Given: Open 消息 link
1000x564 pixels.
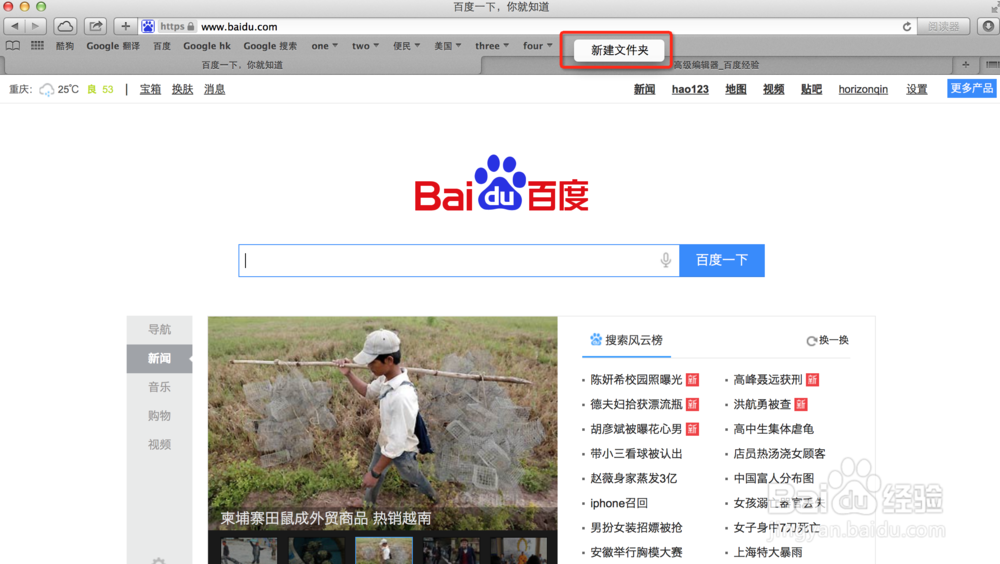Looking at the screenshot, I should tap(214, 89).
